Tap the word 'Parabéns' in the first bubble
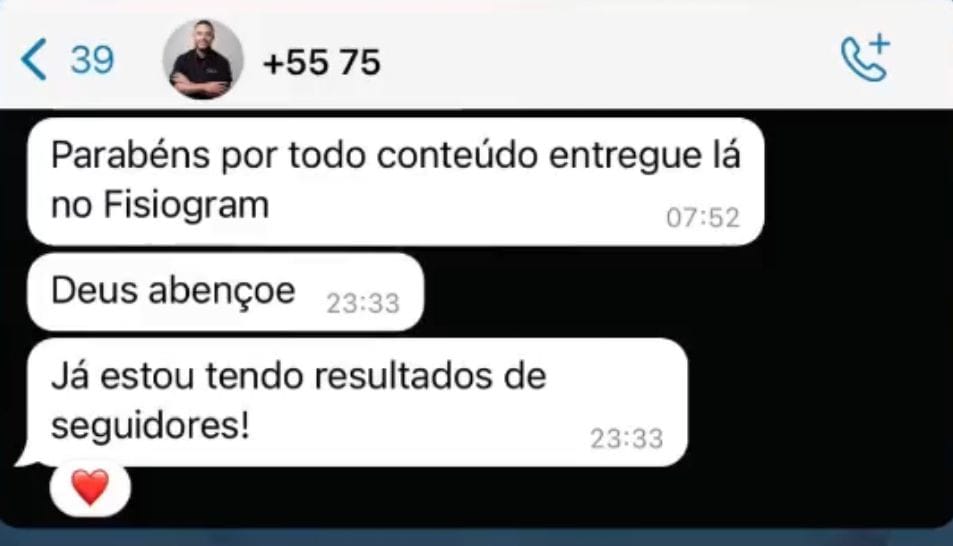This screenshot has width=953, height=546. pyautogui.click(x=131, y=156)
